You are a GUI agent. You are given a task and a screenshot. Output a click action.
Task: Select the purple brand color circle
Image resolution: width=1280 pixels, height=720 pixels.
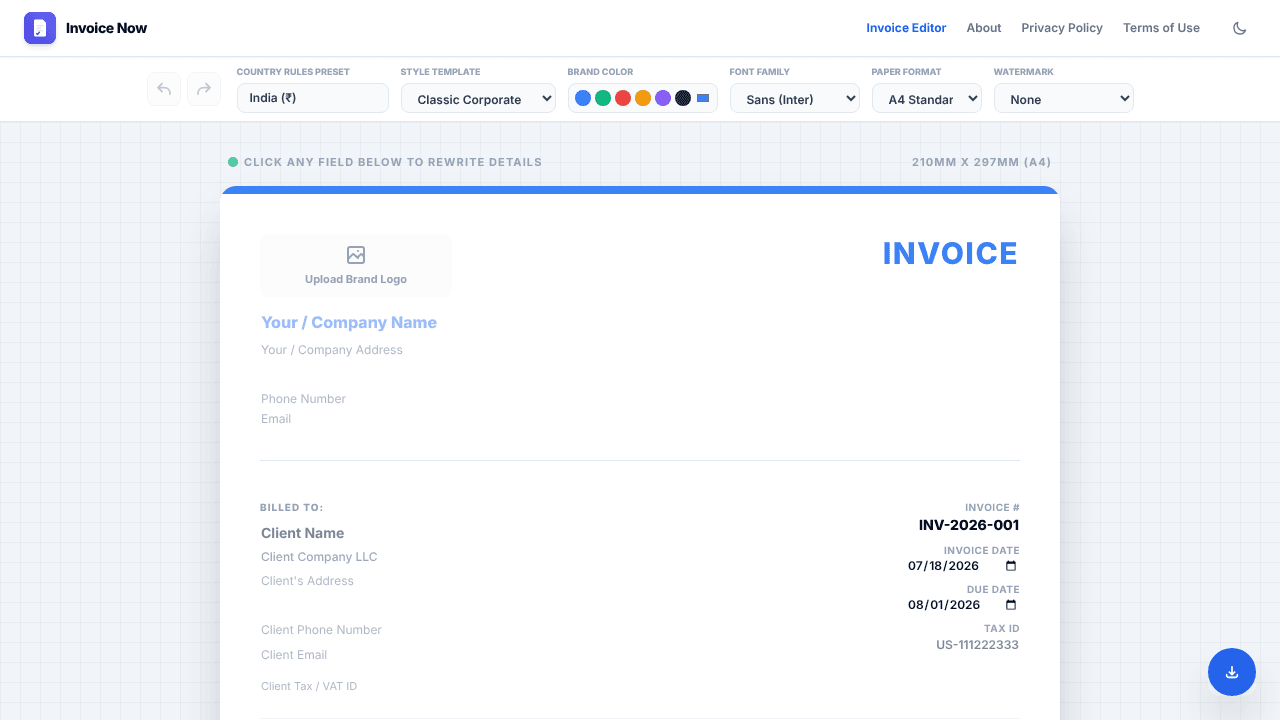(663, 98)
